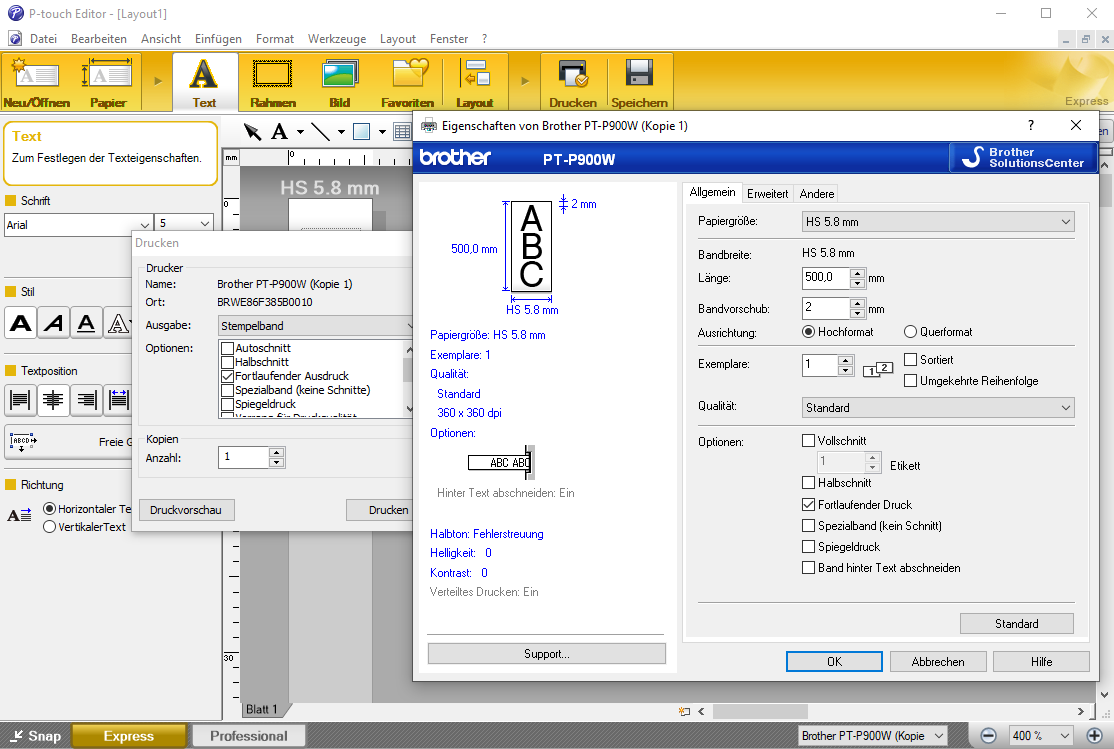The width and height of the screenshot is (1114, 749).
Task: Open the Ausgabe Stempelband dropdown
Action: [315, 325]
